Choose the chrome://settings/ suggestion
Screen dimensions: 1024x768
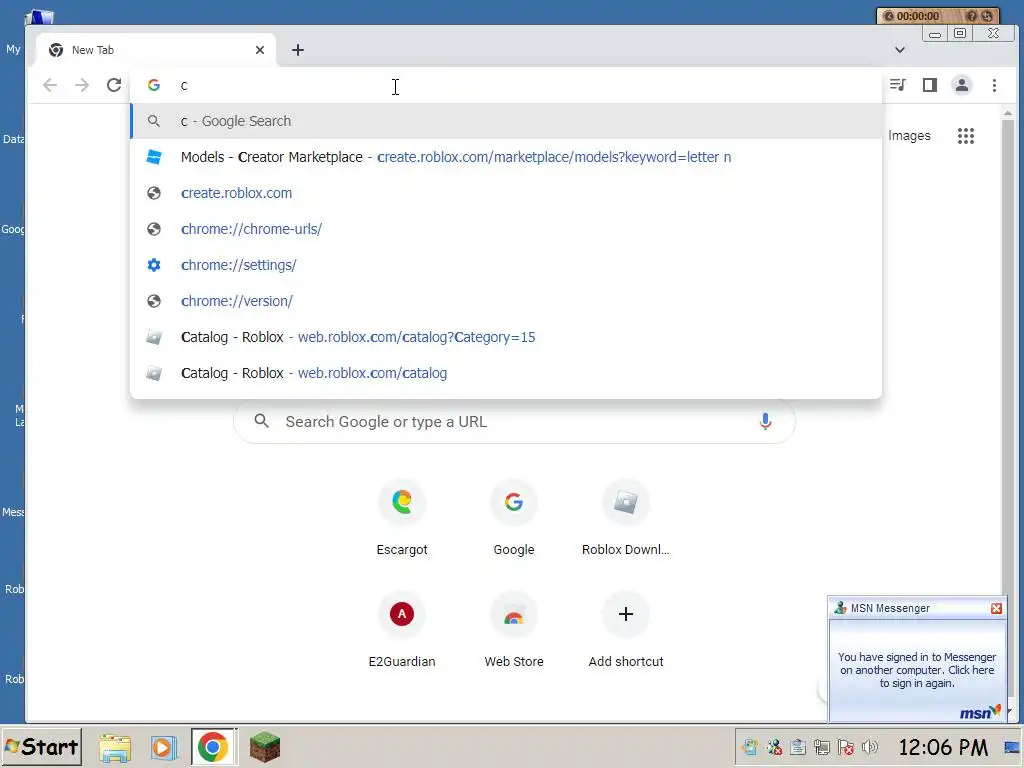(x=506, y=264)
